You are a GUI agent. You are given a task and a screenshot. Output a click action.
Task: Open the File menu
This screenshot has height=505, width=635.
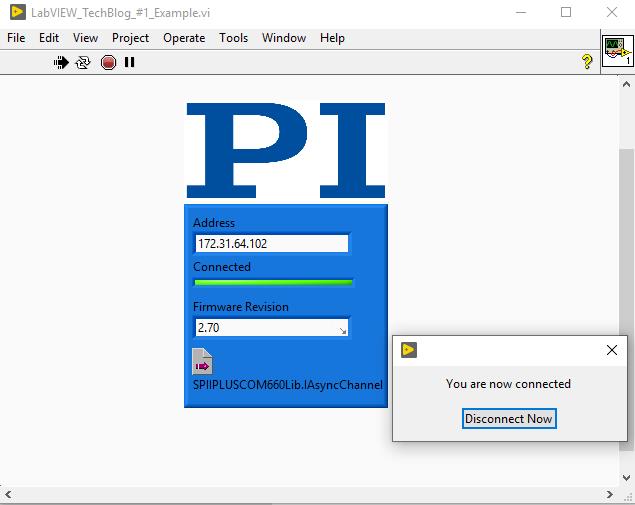(x=16, y=38)
